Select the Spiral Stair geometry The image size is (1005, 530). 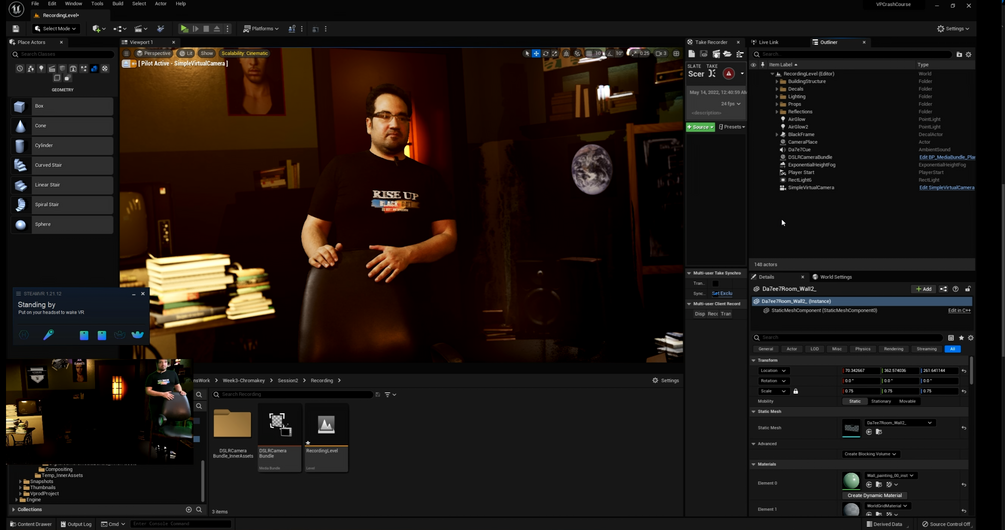coord(62,204)
